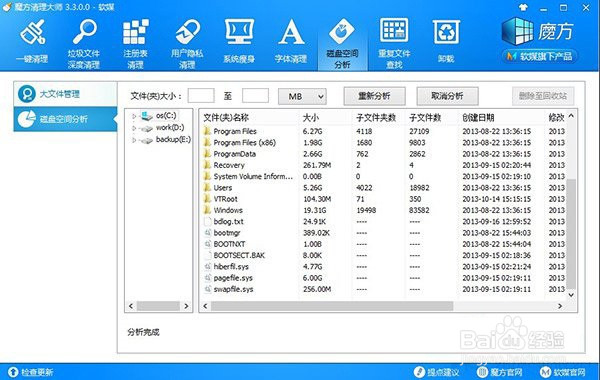This screenshot has height=380, width=600.
Task: Select 磁盘空间分析 toolbar tool
Action: [342, 43]
